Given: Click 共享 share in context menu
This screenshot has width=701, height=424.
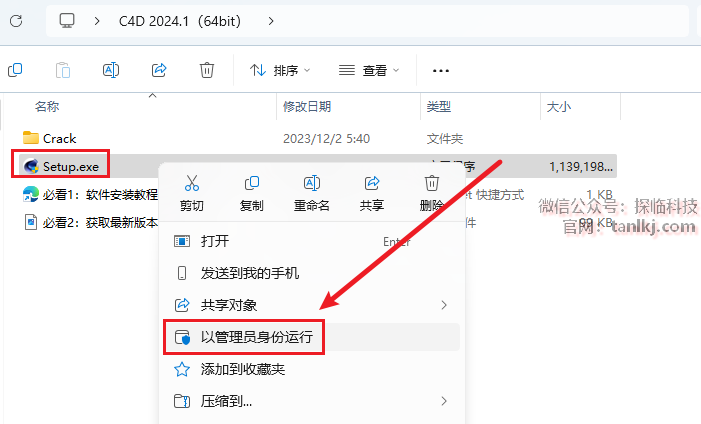Looking at the screenshot, I should coord(372,193).
